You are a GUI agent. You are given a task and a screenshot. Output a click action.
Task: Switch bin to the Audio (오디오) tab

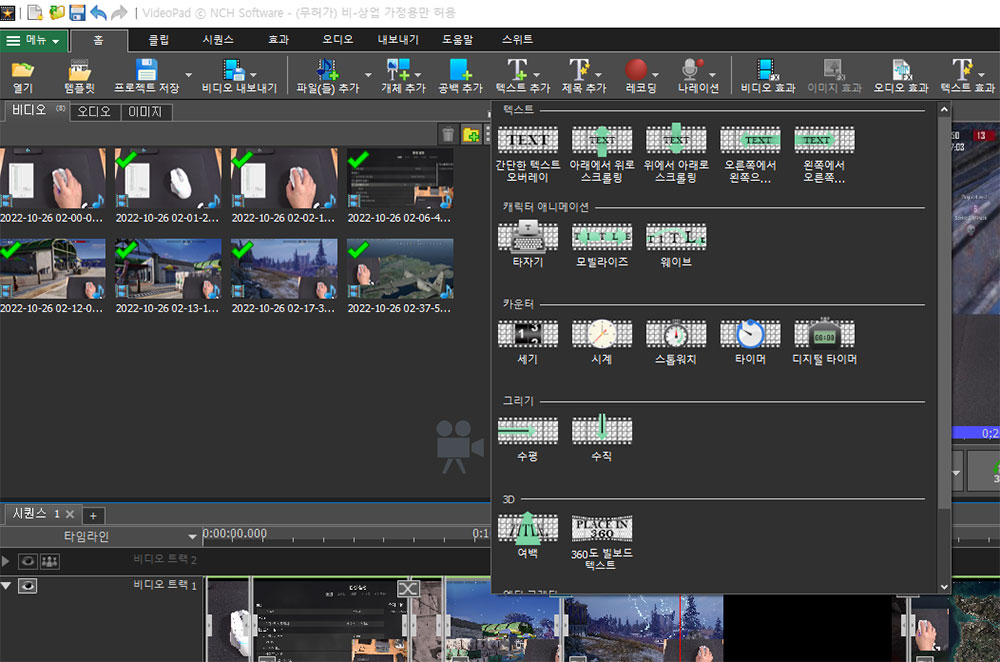click(94, 112)
